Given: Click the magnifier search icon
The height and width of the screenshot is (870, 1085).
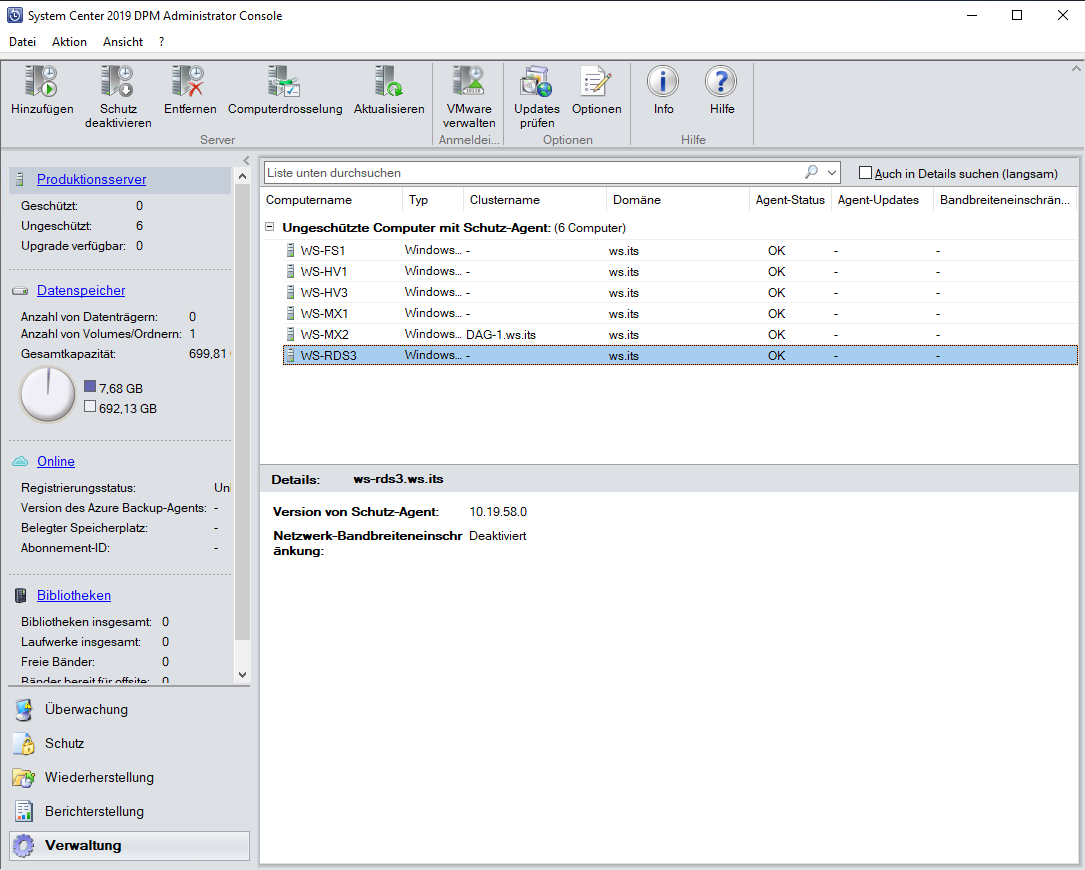Looking at the screenshot, I should pos(812,172).
